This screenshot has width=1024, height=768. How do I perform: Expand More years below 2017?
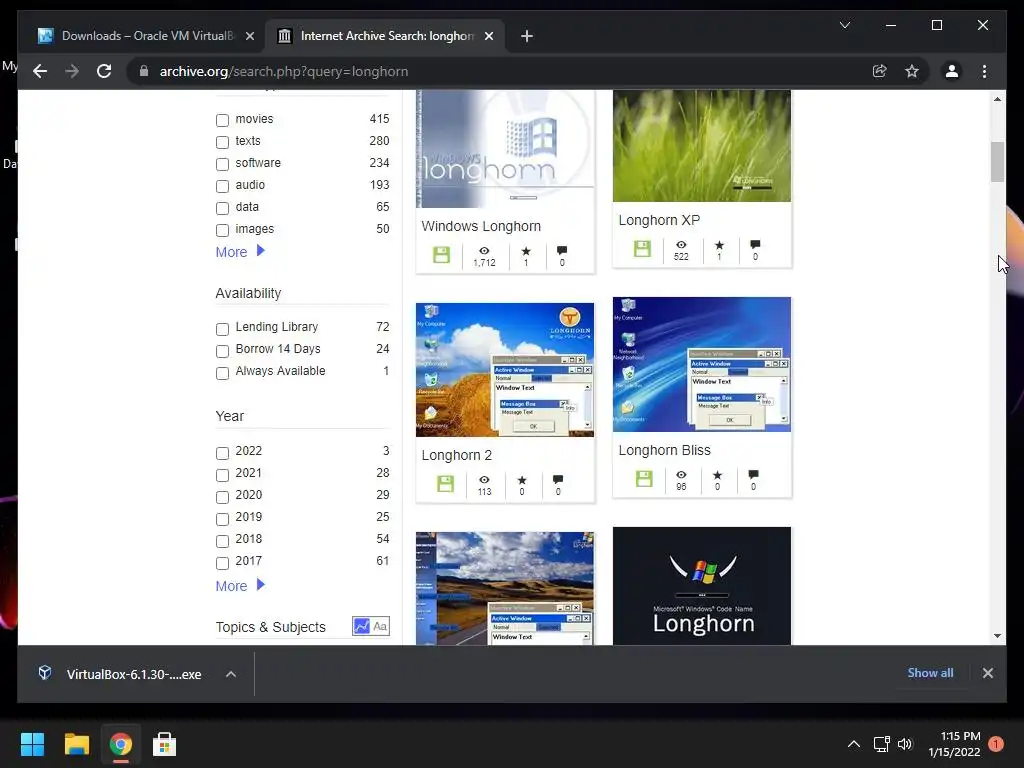click(240, 585)
